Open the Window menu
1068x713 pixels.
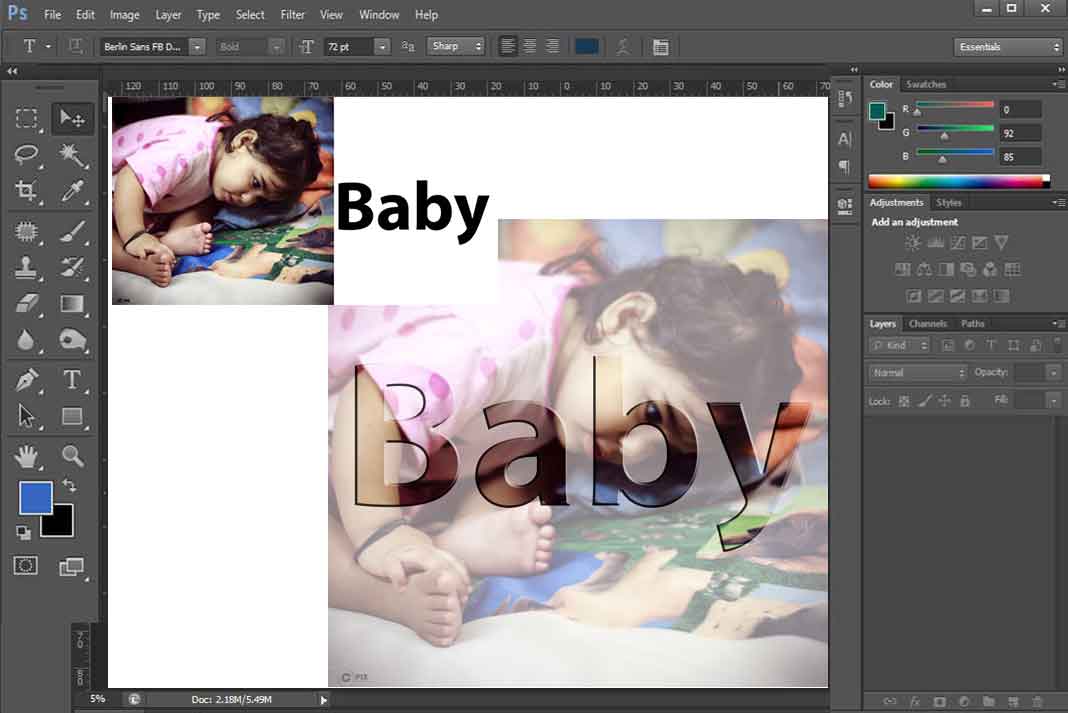coord(378,14)
